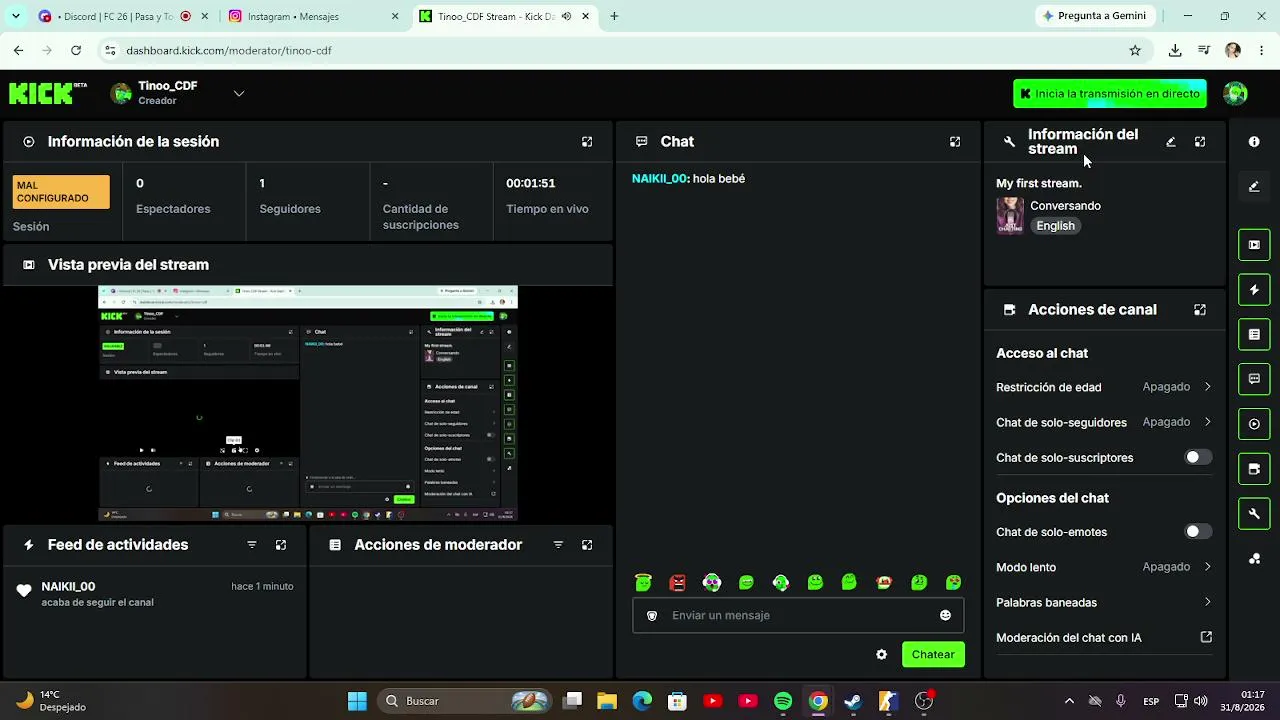Toggle the moderator actions list sidebar icon
This screenshot has height=720, width=1280.
(1254, 334)
